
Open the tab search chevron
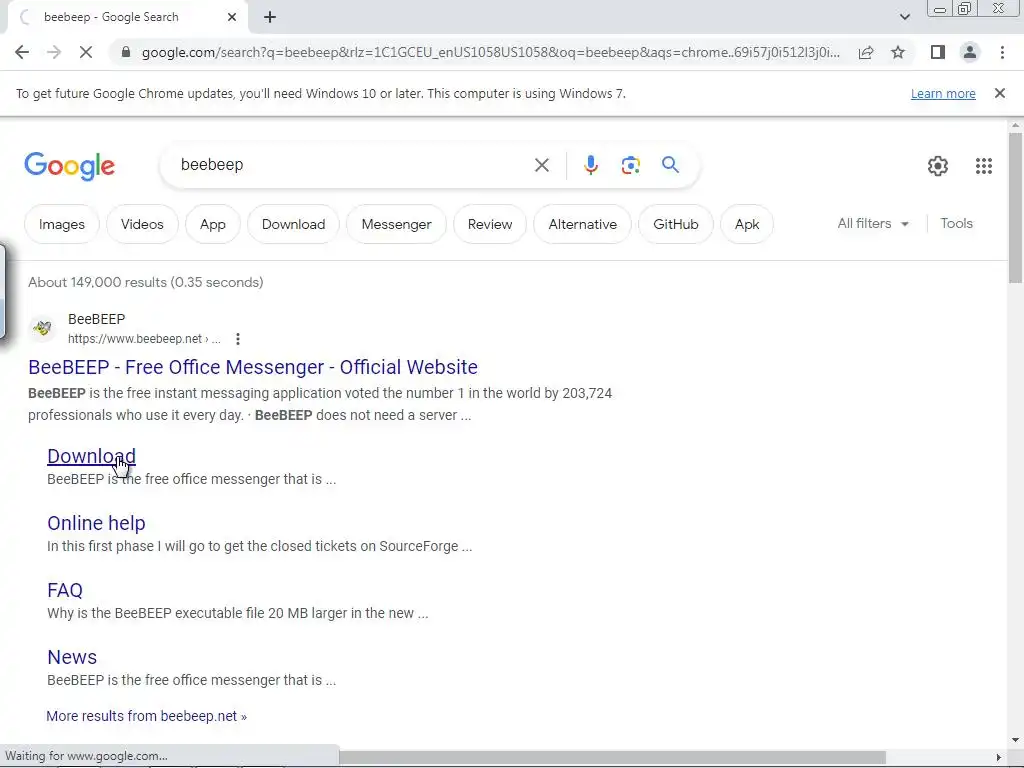[904, 17]
